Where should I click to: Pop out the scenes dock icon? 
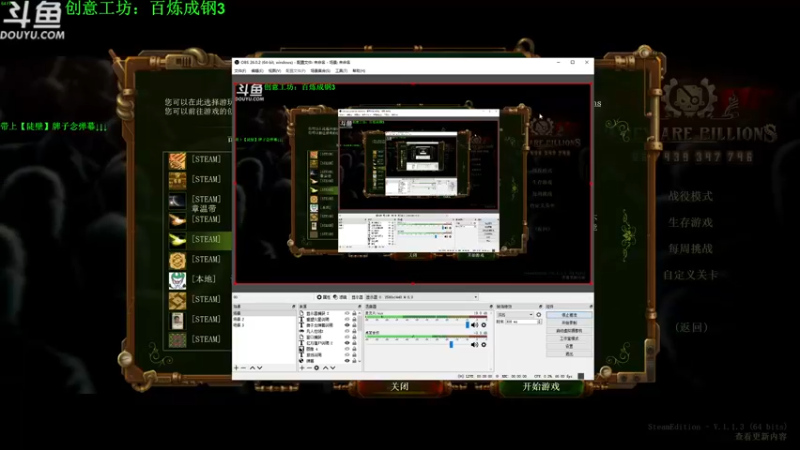pyautogui.click(x=293, y=307)
